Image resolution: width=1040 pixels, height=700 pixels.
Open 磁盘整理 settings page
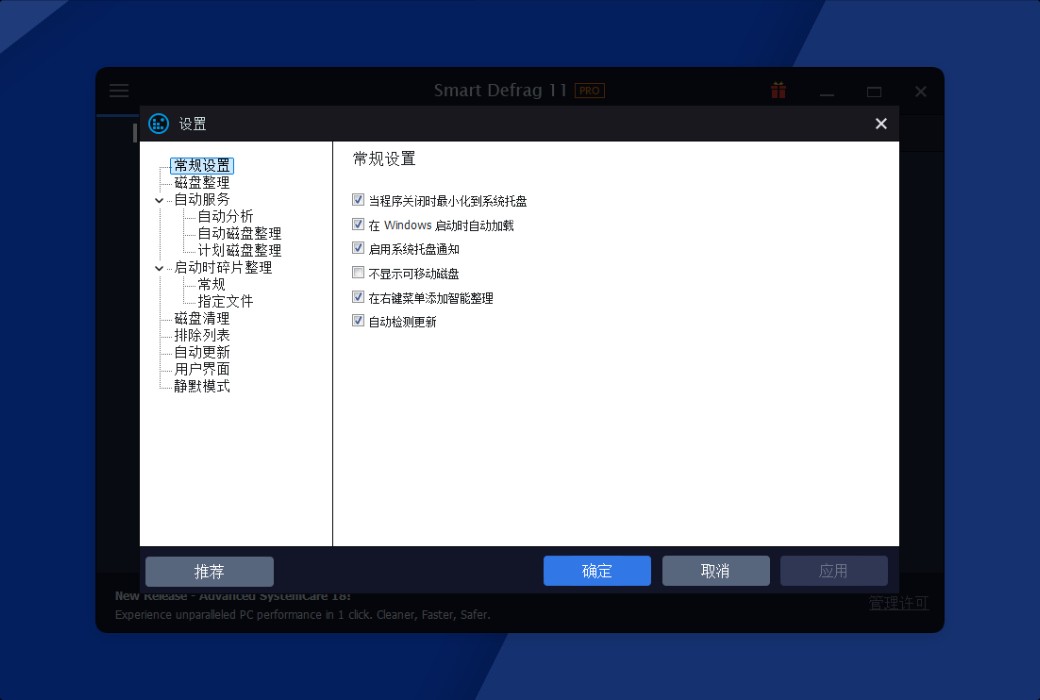202,182
